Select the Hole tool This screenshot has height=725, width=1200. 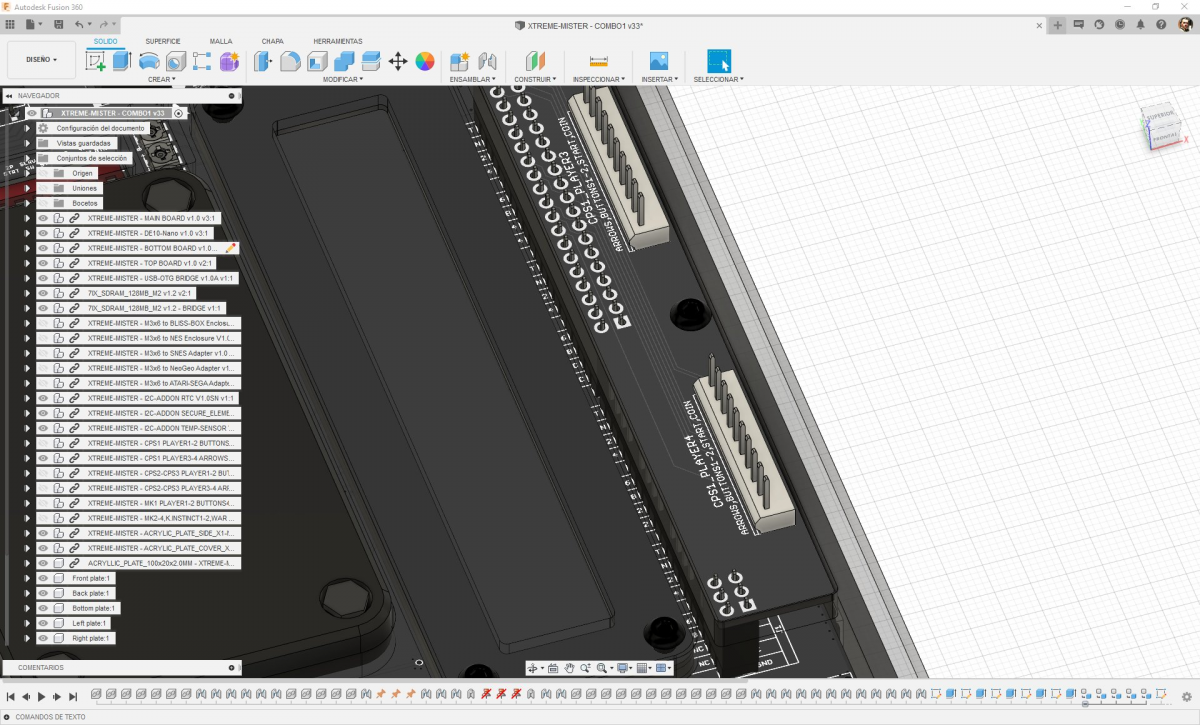(x=176, y=61)
